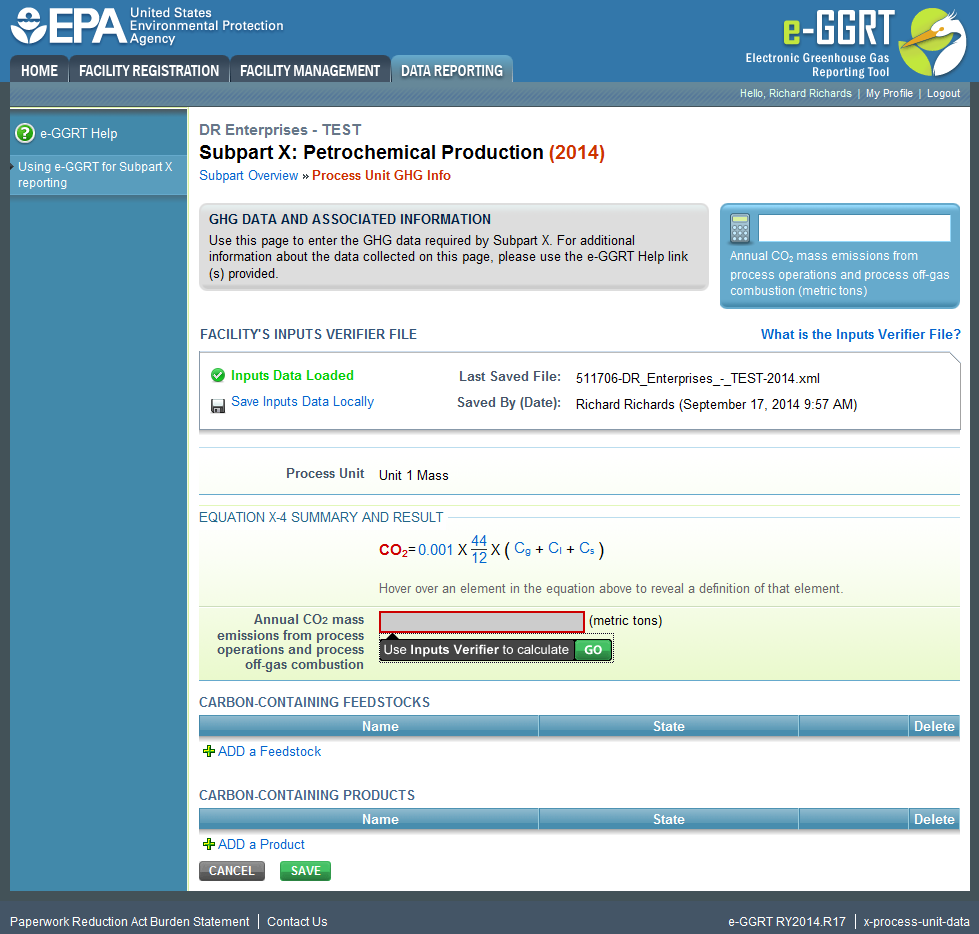Open the HOME tab

[39, 71]
